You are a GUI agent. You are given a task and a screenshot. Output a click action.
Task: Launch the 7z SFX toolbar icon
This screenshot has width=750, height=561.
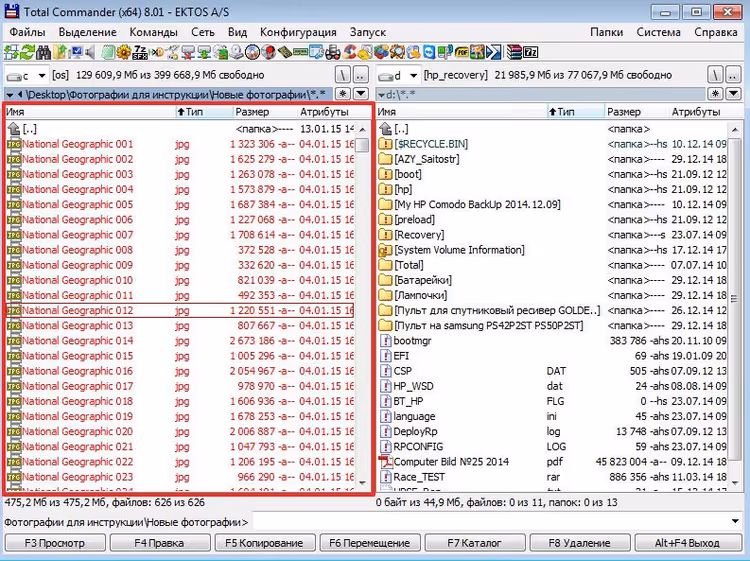[x=141, y=52]
